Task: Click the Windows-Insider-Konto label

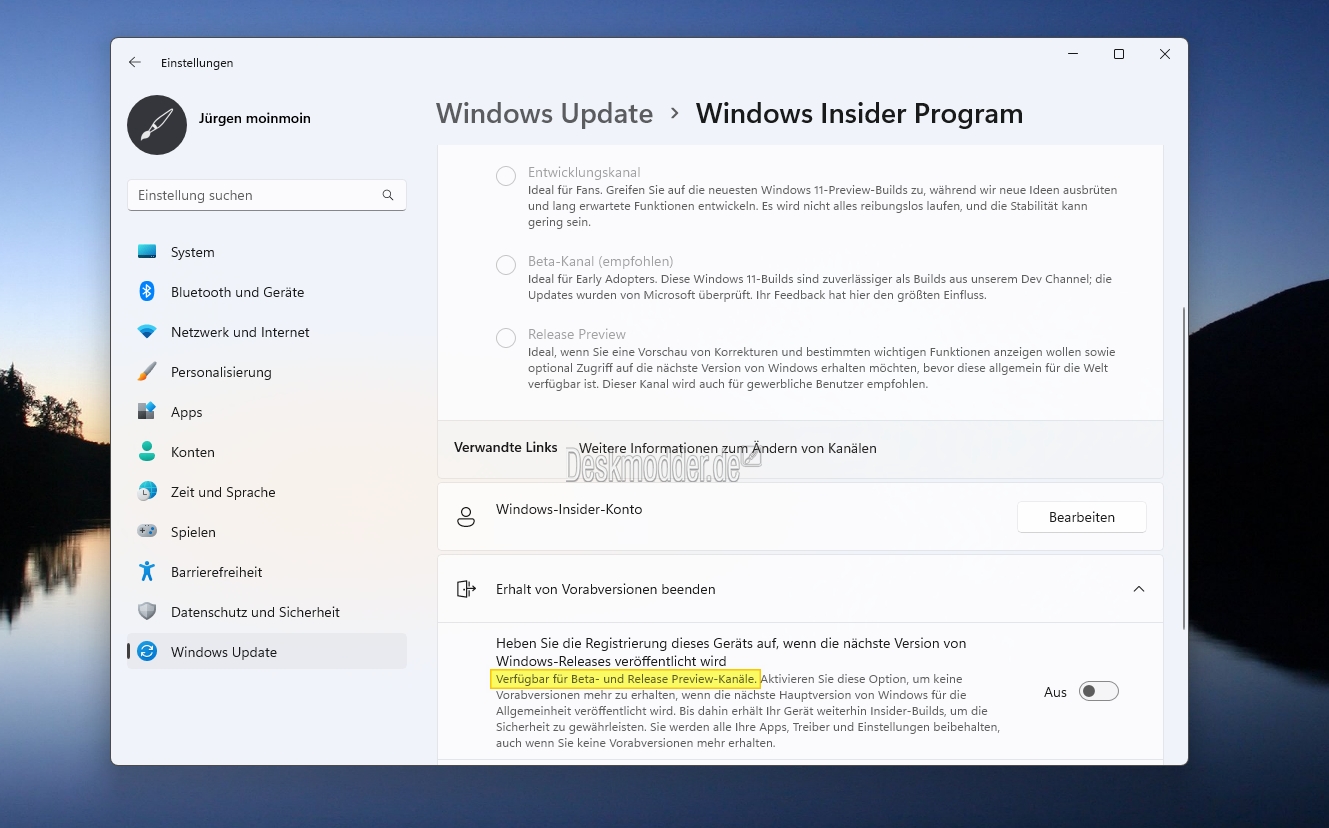Action: click(x=569, y=509)
